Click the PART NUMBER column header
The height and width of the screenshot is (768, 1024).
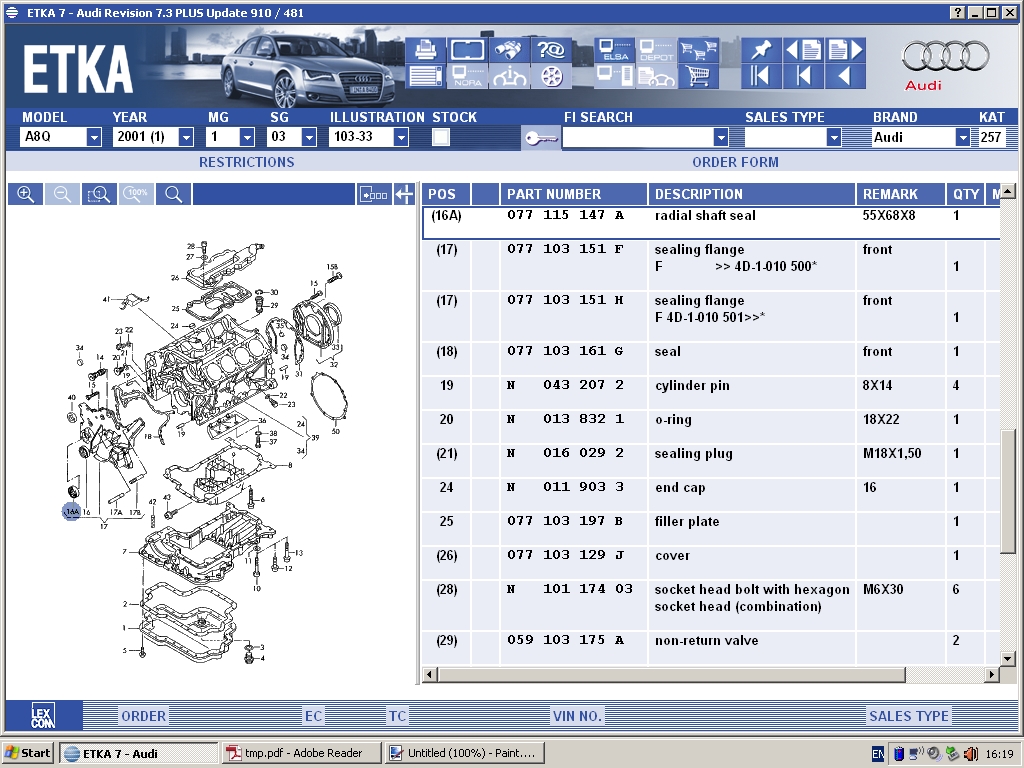tap(574, 194)
